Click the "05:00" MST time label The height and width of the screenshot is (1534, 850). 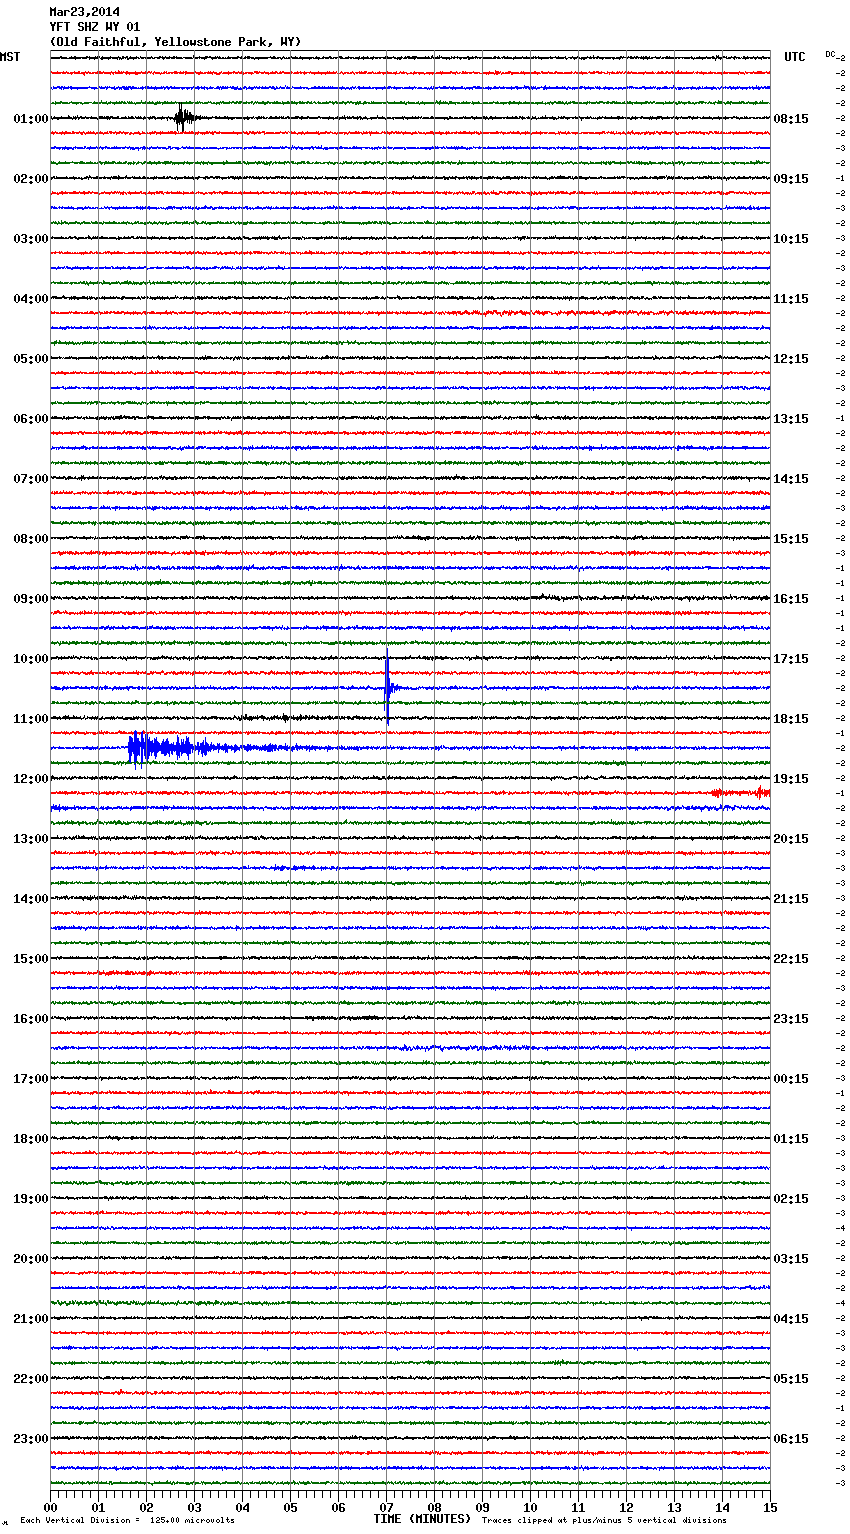31,359
